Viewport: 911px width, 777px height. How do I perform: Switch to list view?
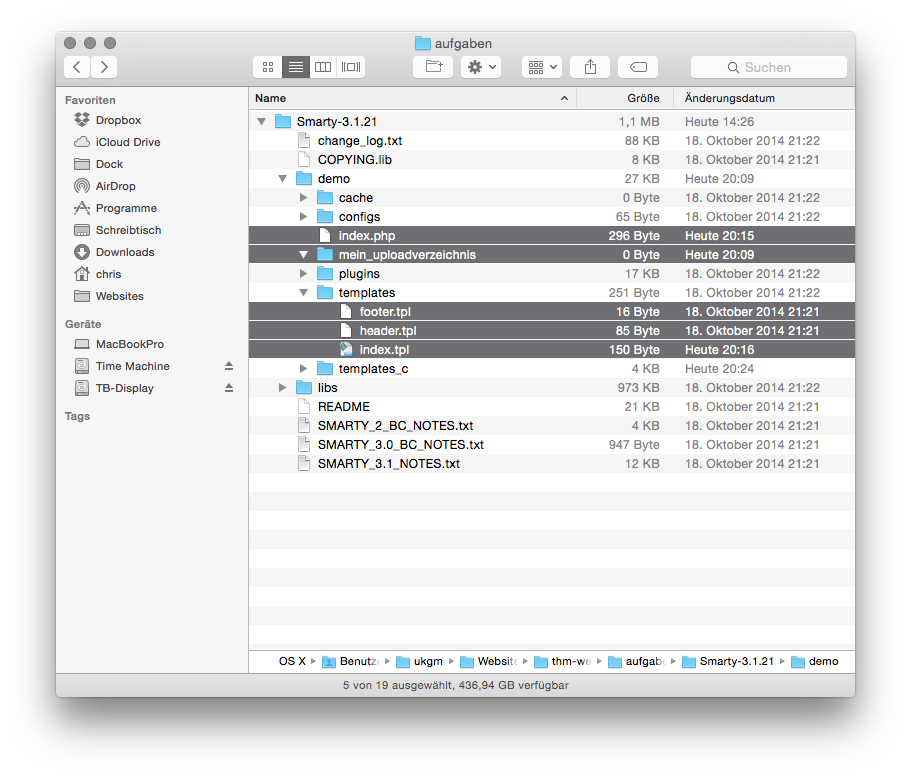click(x=296, y=67)
